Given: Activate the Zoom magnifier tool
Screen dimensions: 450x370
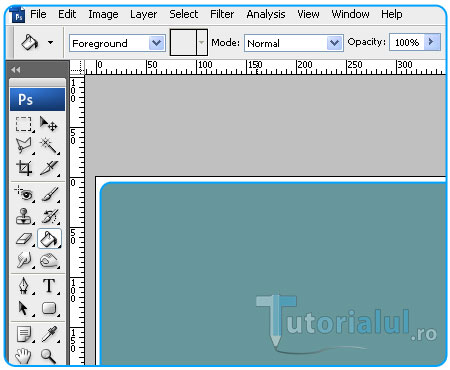Looking at the screenshot, I should coord(49,356).
